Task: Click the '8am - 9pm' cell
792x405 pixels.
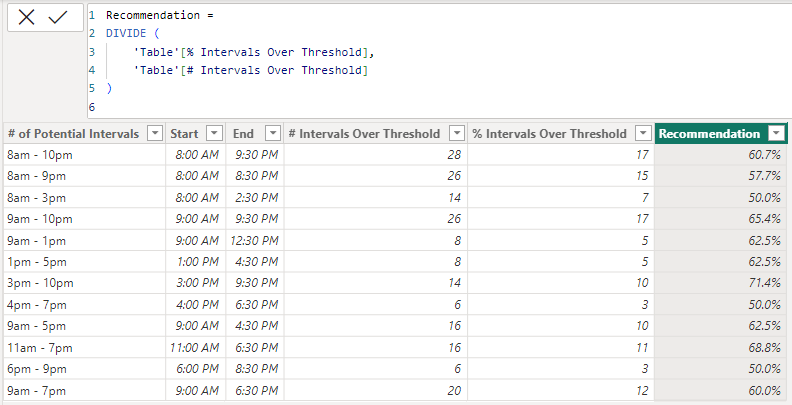Action: tap(84, 176)
